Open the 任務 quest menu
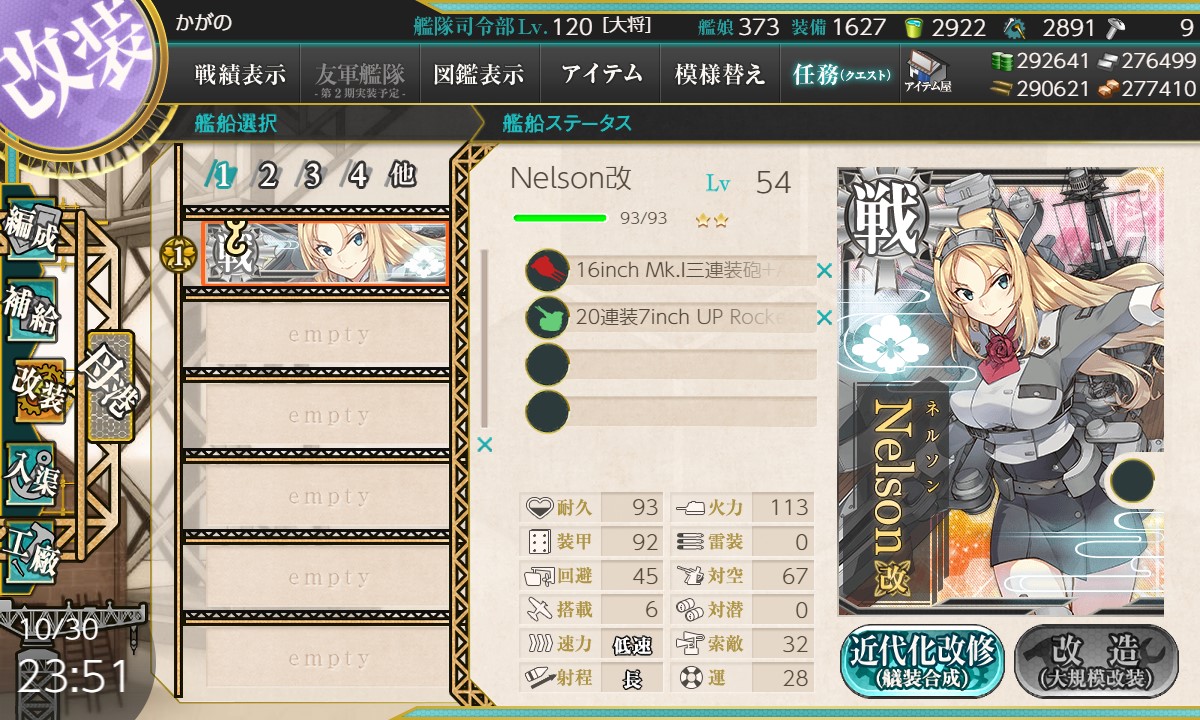The image size is (1200, 720). (x=840, y=74)
